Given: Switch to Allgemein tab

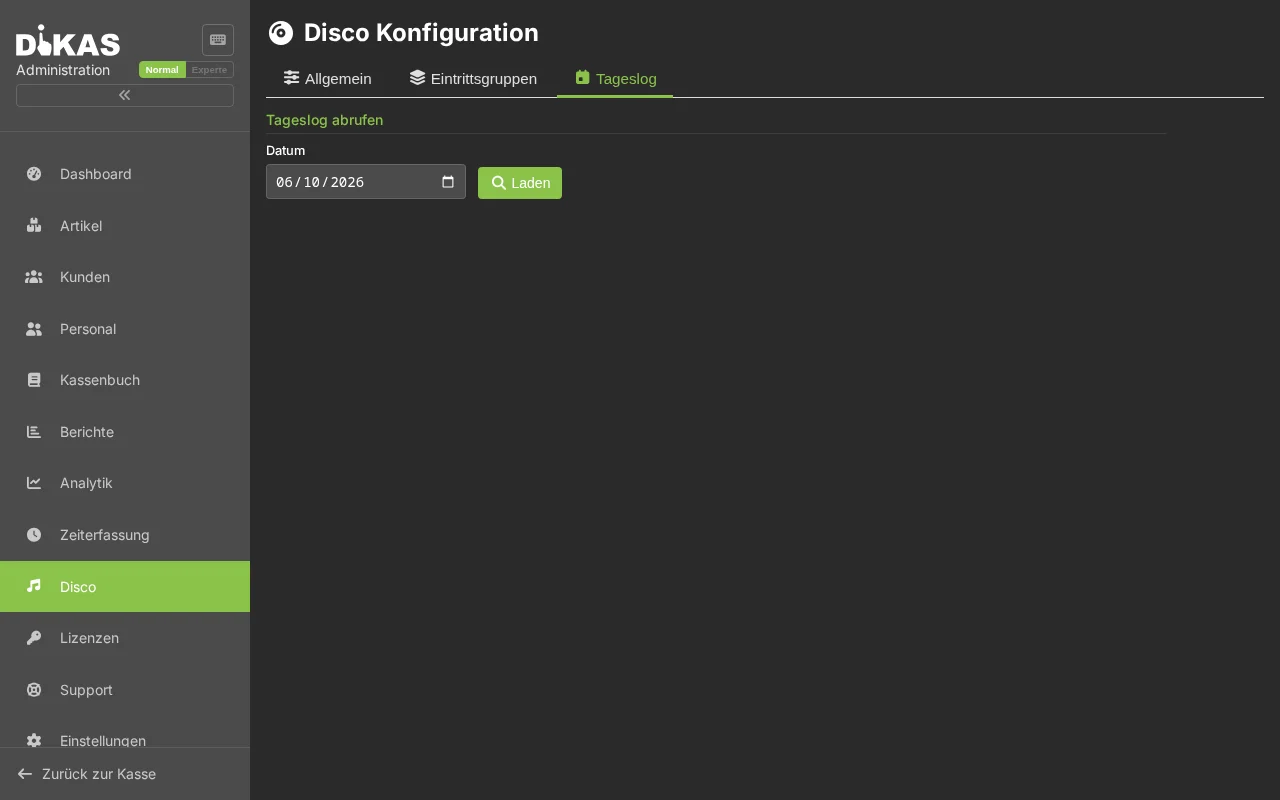Looking at the screenshot, I should (328, 78).
